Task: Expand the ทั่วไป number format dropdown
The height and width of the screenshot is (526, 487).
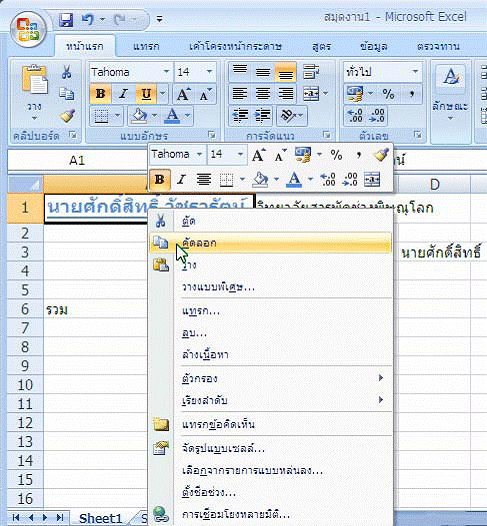Action: [x=415, y=71]
